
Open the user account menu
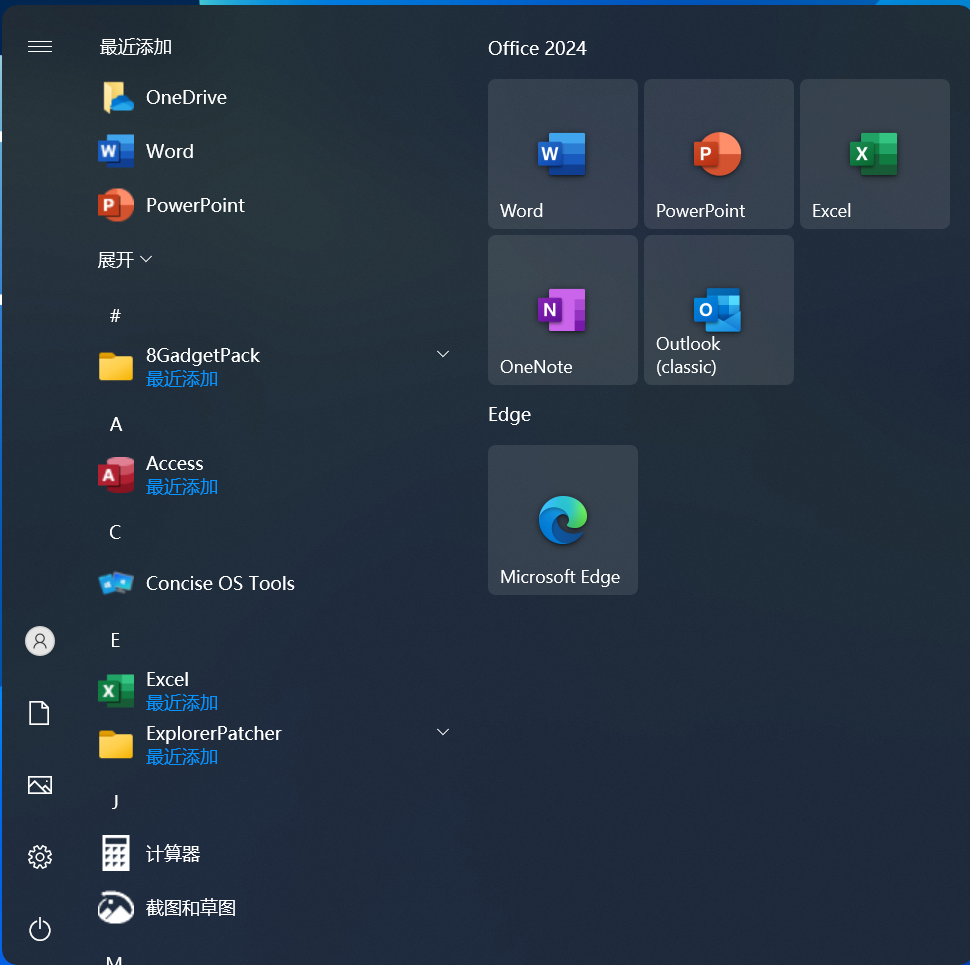tap(40, 641)
